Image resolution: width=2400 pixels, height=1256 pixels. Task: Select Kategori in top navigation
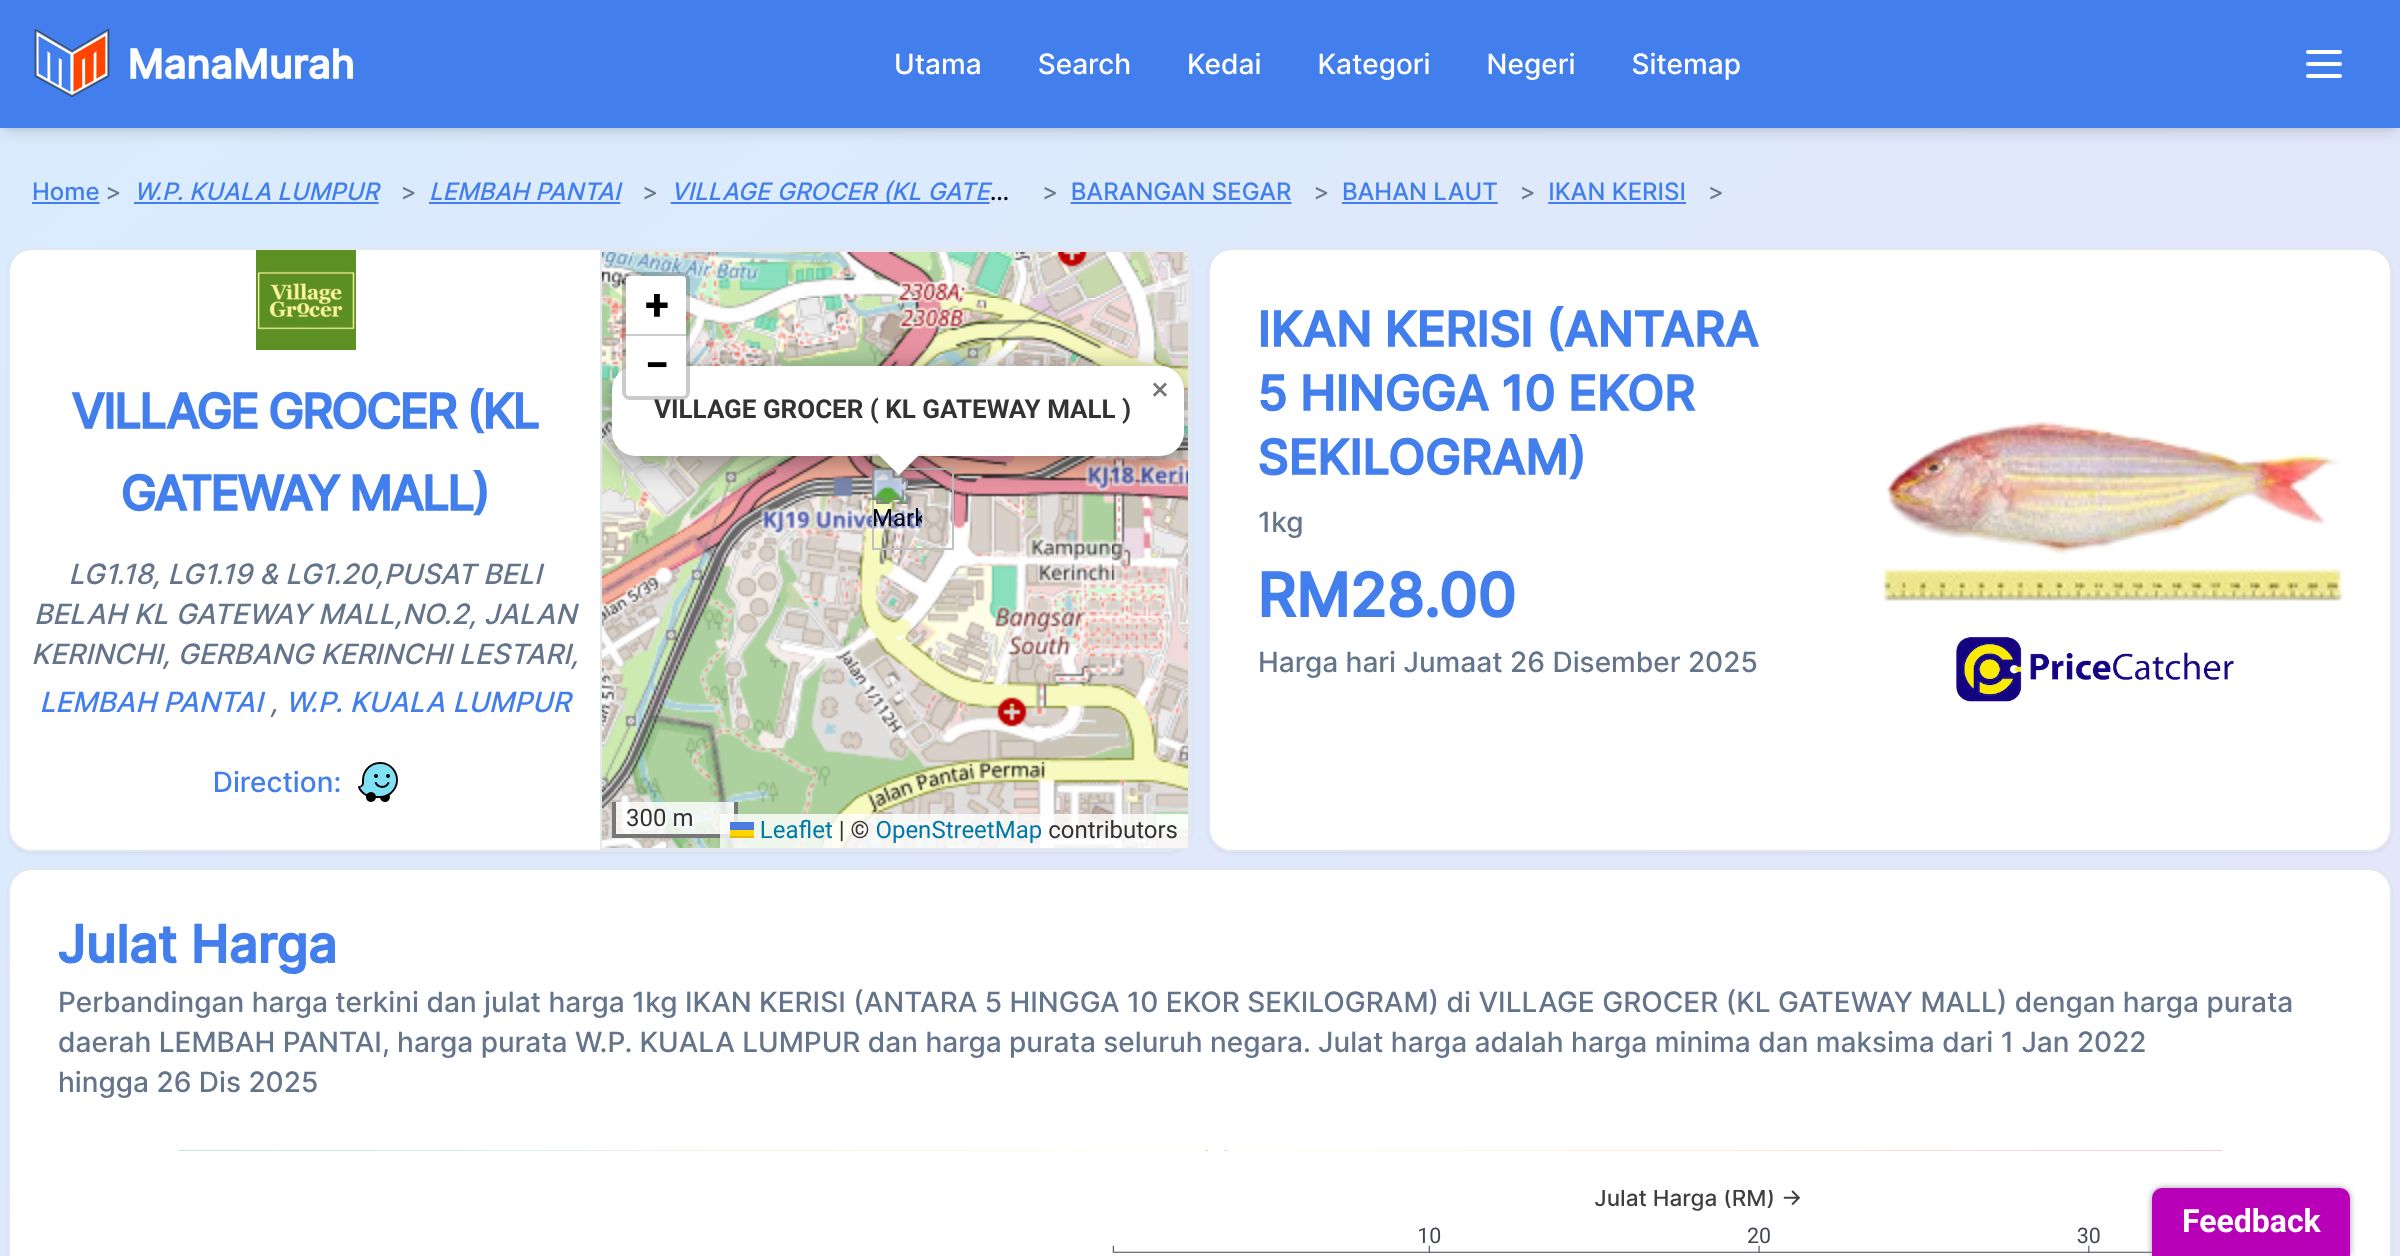(1373, 64)
